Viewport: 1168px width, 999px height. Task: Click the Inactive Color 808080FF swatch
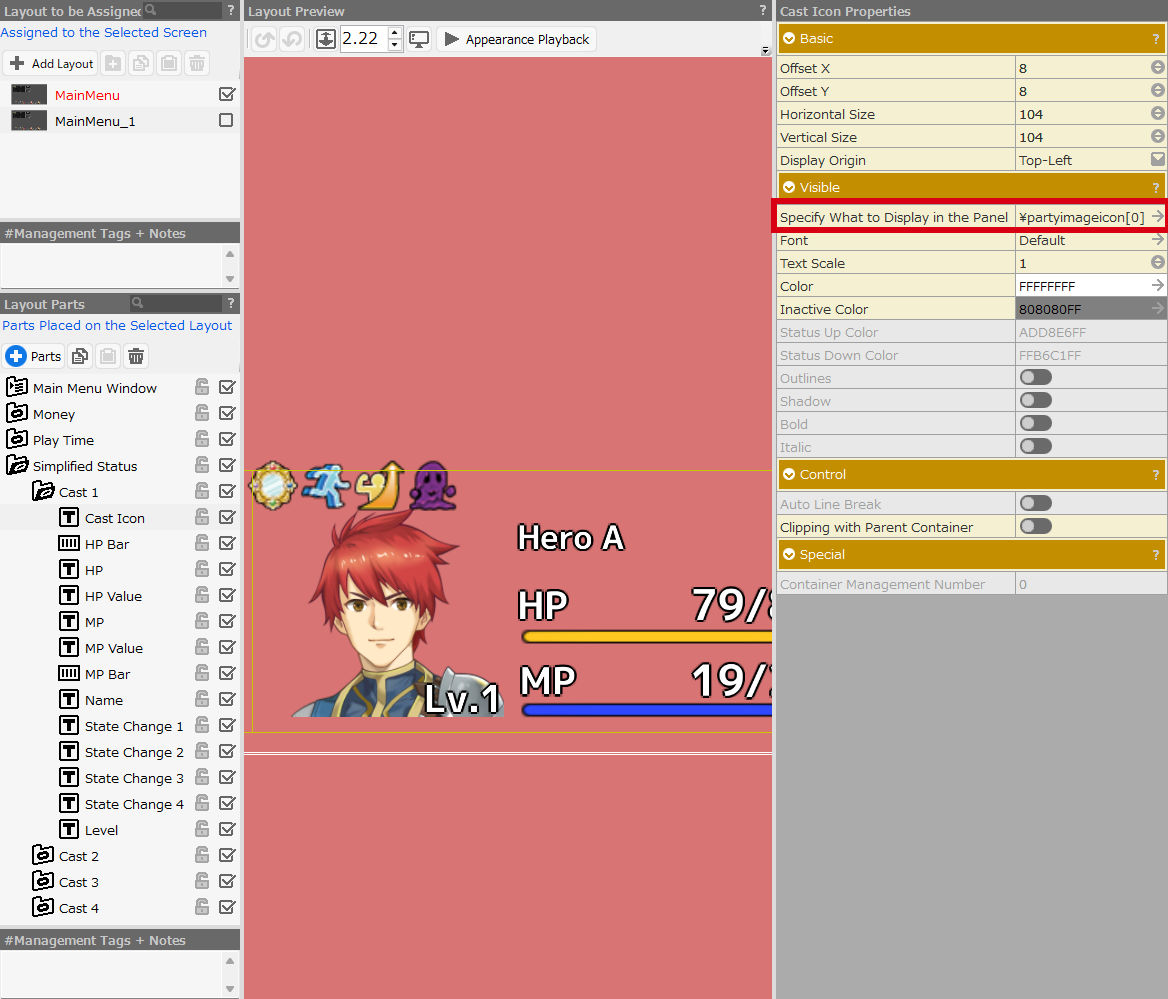click(1082, 309)
